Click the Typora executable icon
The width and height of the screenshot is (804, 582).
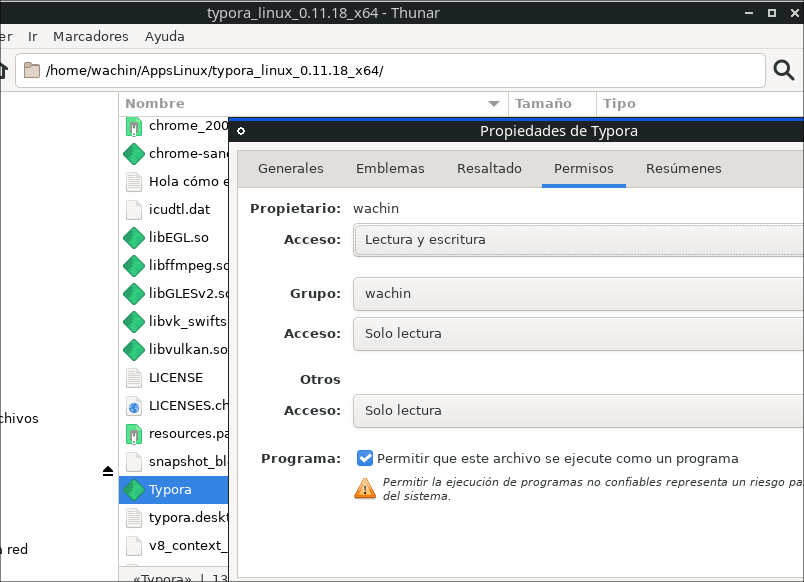134,490
